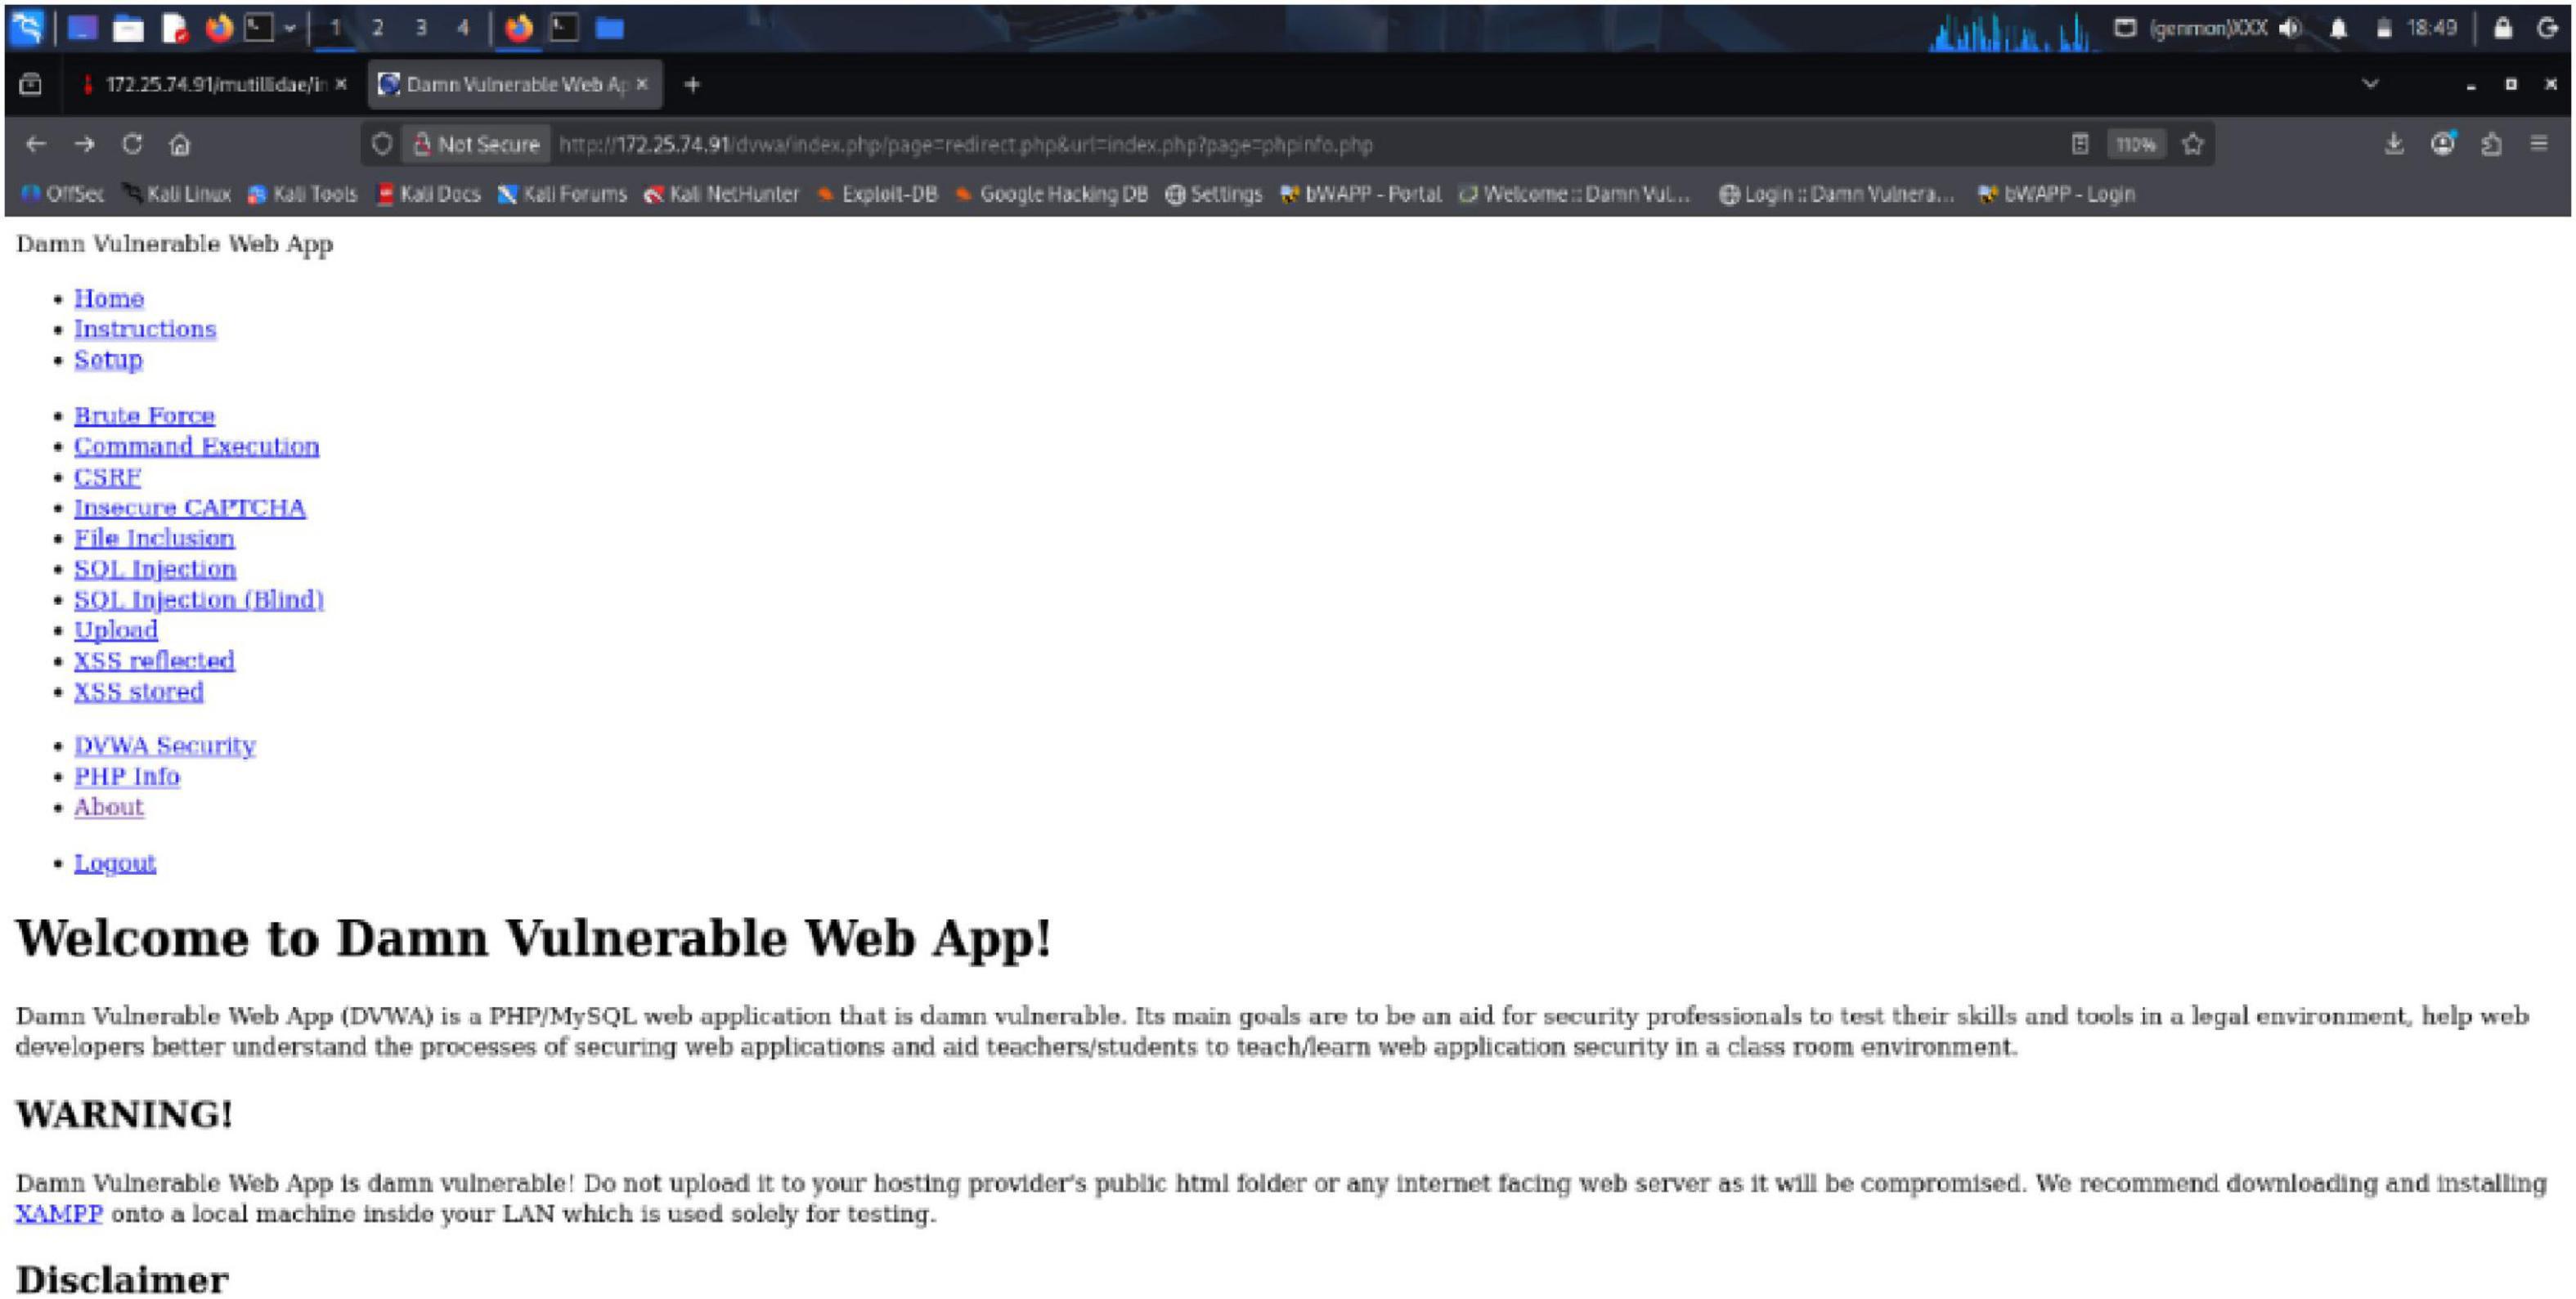This screenshot has height=1299, width=2576.
Task: Open the Kali Tools bookmark
Action: [x=302, y=194]
